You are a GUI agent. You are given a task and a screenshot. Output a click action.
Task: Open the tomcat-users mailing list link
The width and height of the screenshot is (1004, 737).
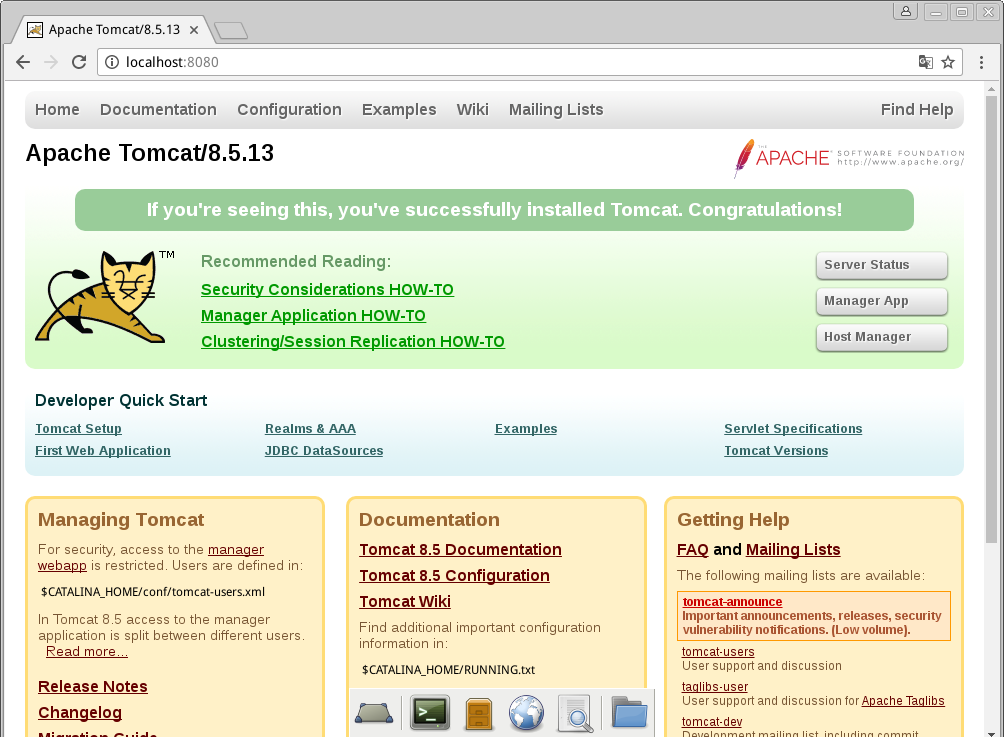(x=718, y=652)
